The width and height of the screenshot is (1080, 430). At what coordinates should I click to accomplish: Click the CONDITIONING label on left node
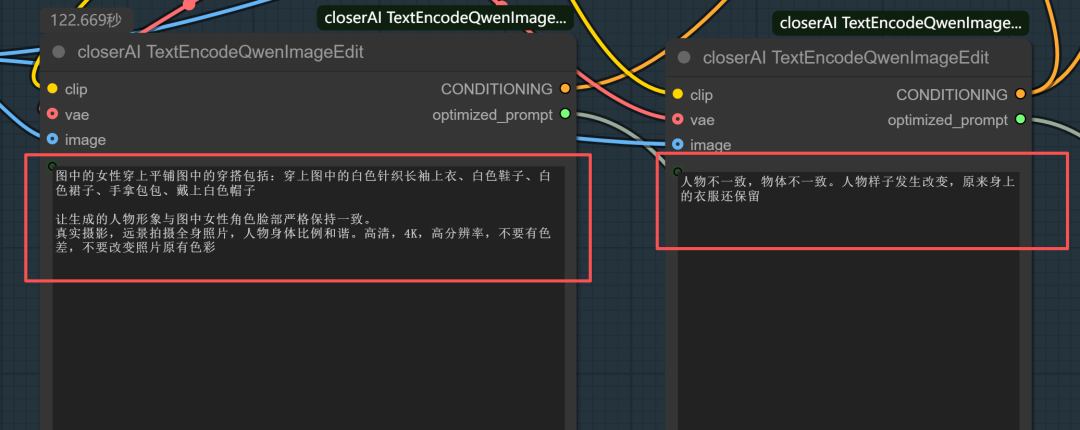[x=497, y=89]
